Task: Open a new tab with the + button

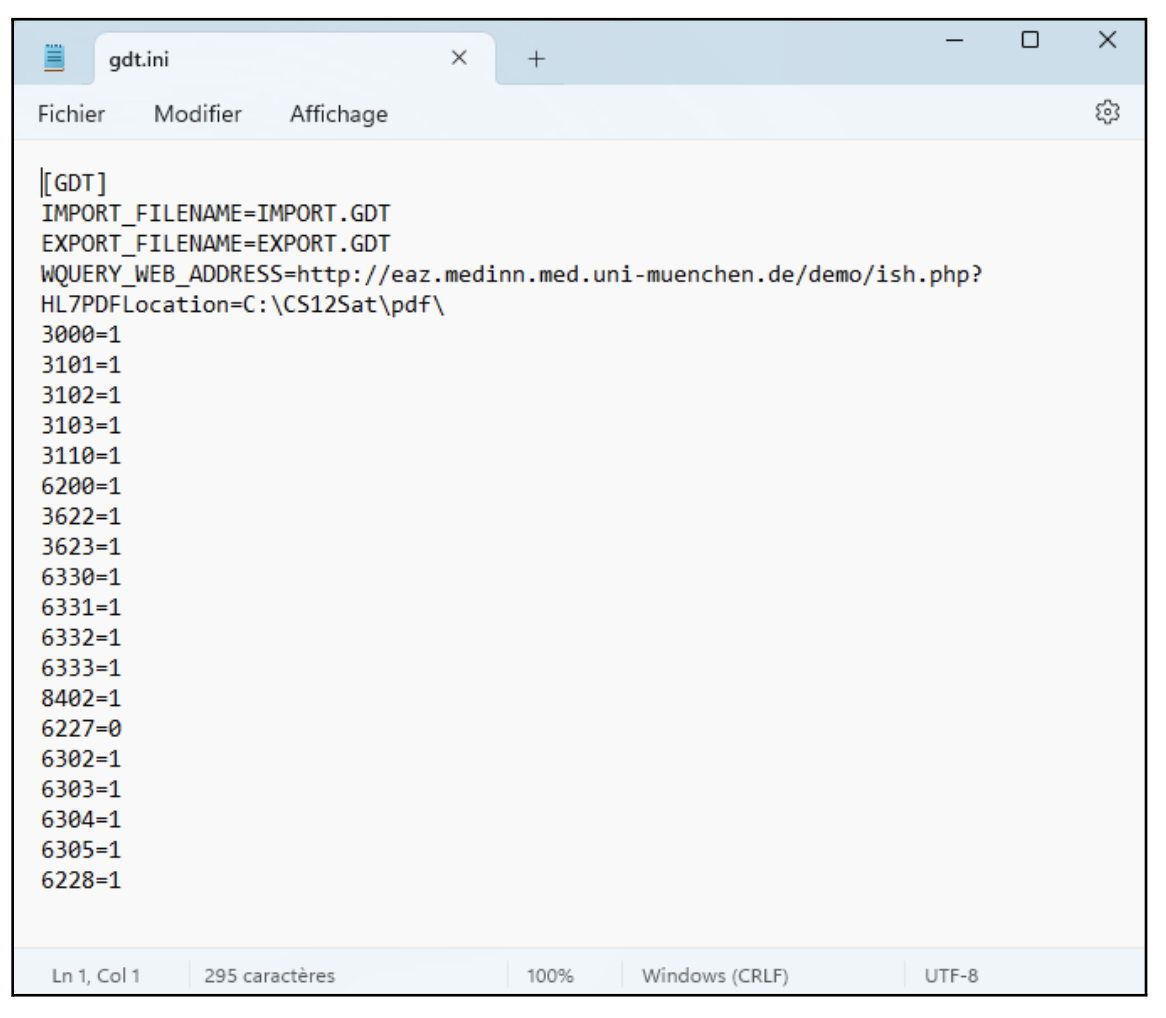Action: click(536, 60)
